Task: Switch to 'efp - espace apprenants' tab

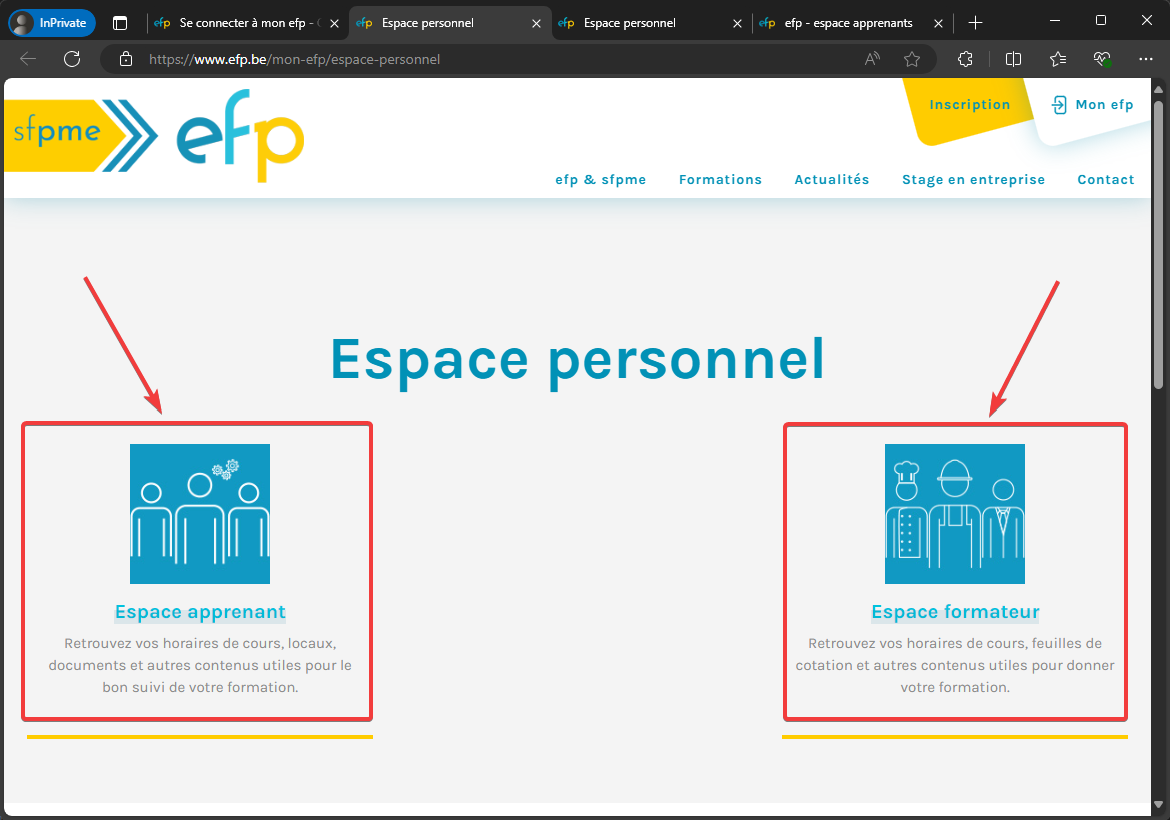Action: (x=842, y=23)
